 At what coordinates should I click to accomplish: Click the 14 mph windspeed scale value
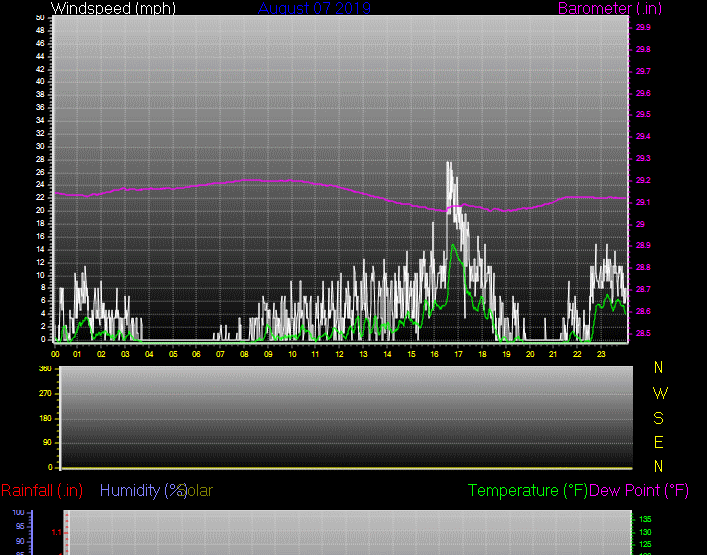click(x=40, y=250)
